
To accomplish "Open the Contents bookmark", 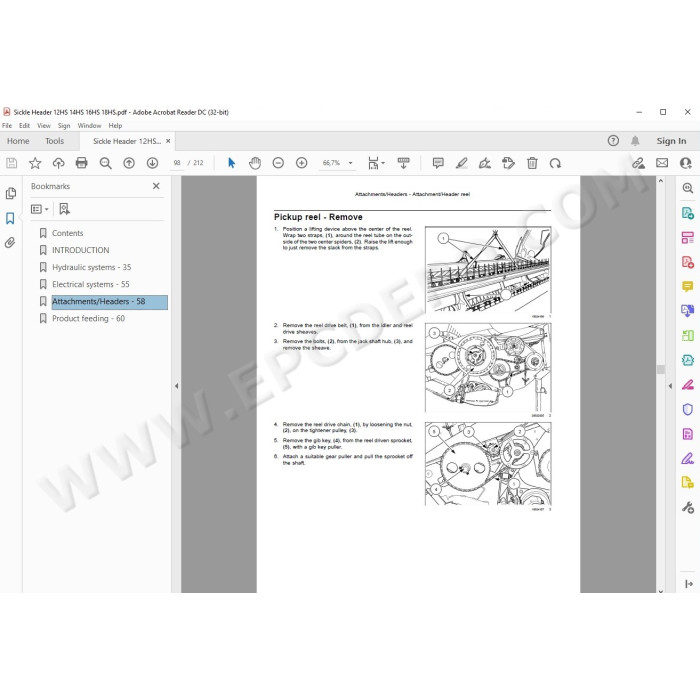I will (x=67, y=233).
